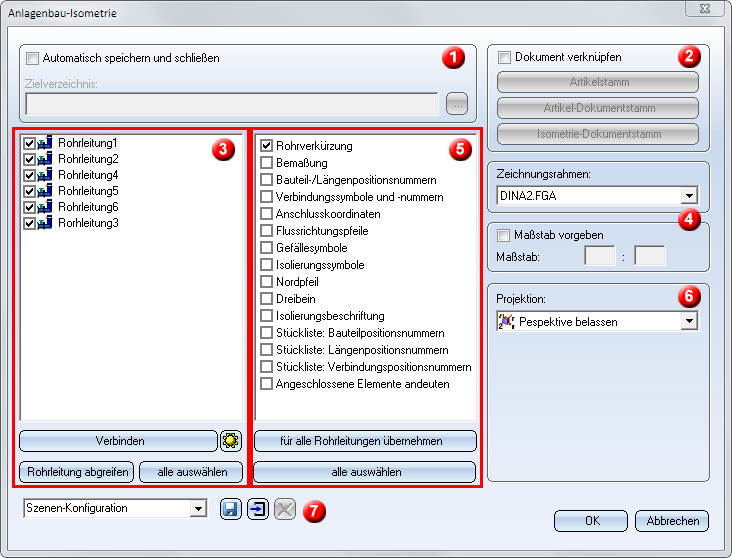Click Rohrleitung abgreifen button

click(77, 472)
